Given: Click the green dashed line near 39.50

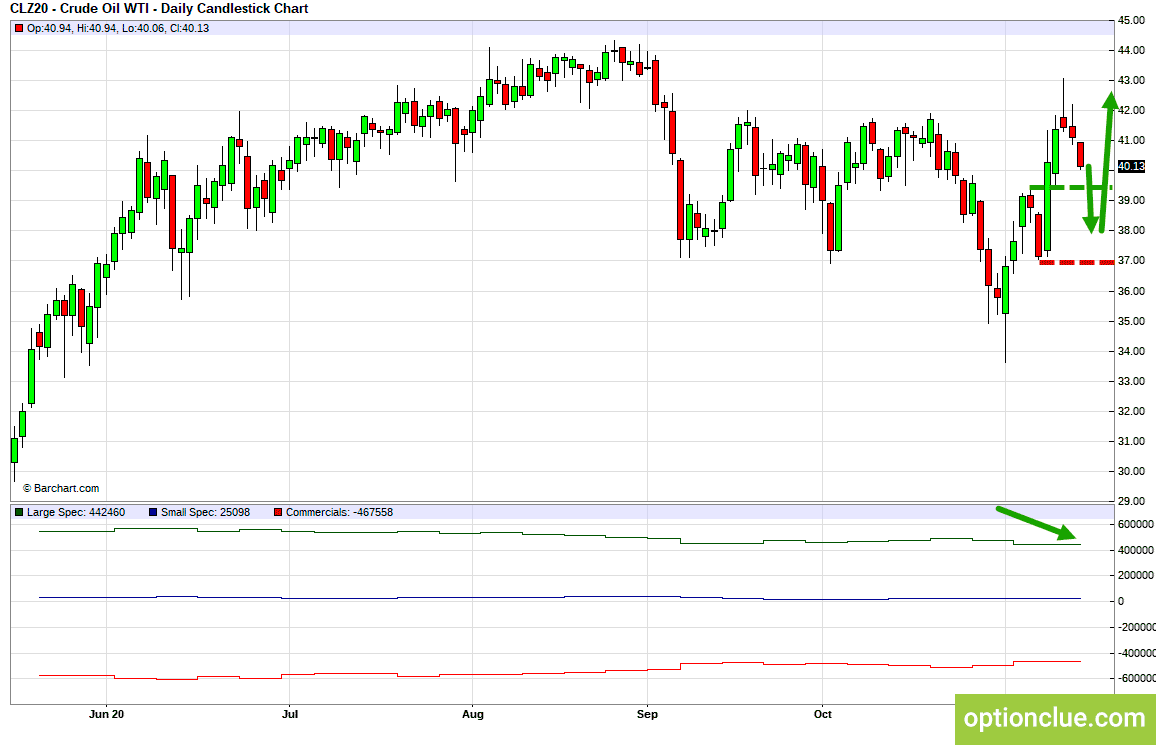Looking at the screenshot, I should 1070,188.
